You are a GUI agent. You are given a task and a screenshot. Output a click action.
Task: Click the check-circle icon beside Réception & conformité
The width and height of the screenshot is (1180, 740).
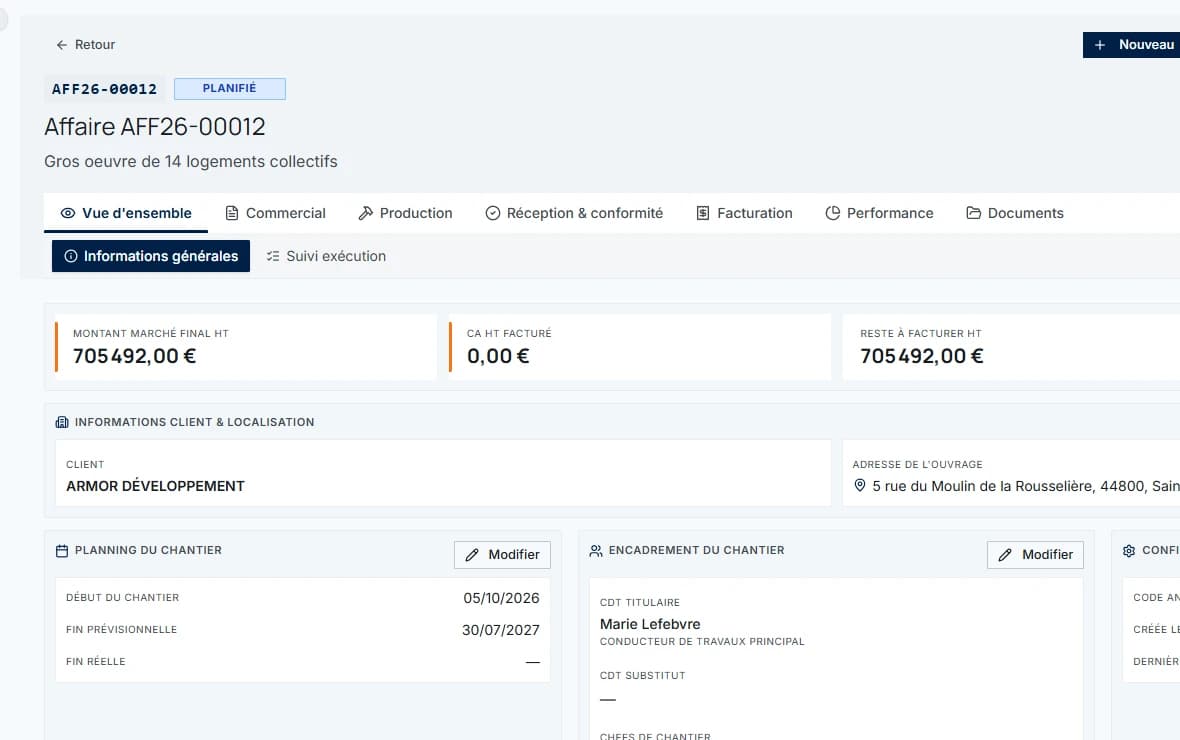[493, 213]
